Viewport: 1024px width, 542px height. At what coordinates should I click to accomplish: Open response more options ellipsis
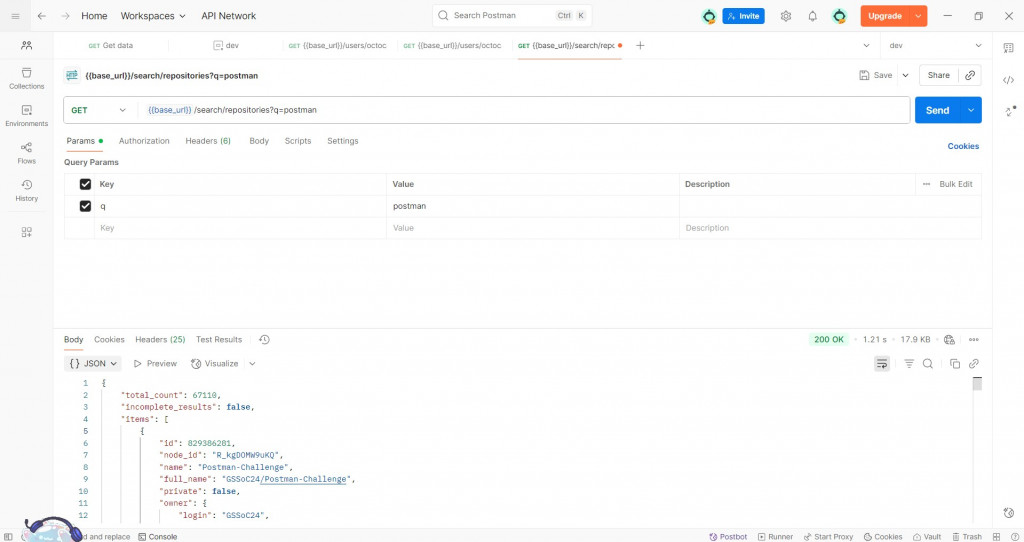[974, 340]
